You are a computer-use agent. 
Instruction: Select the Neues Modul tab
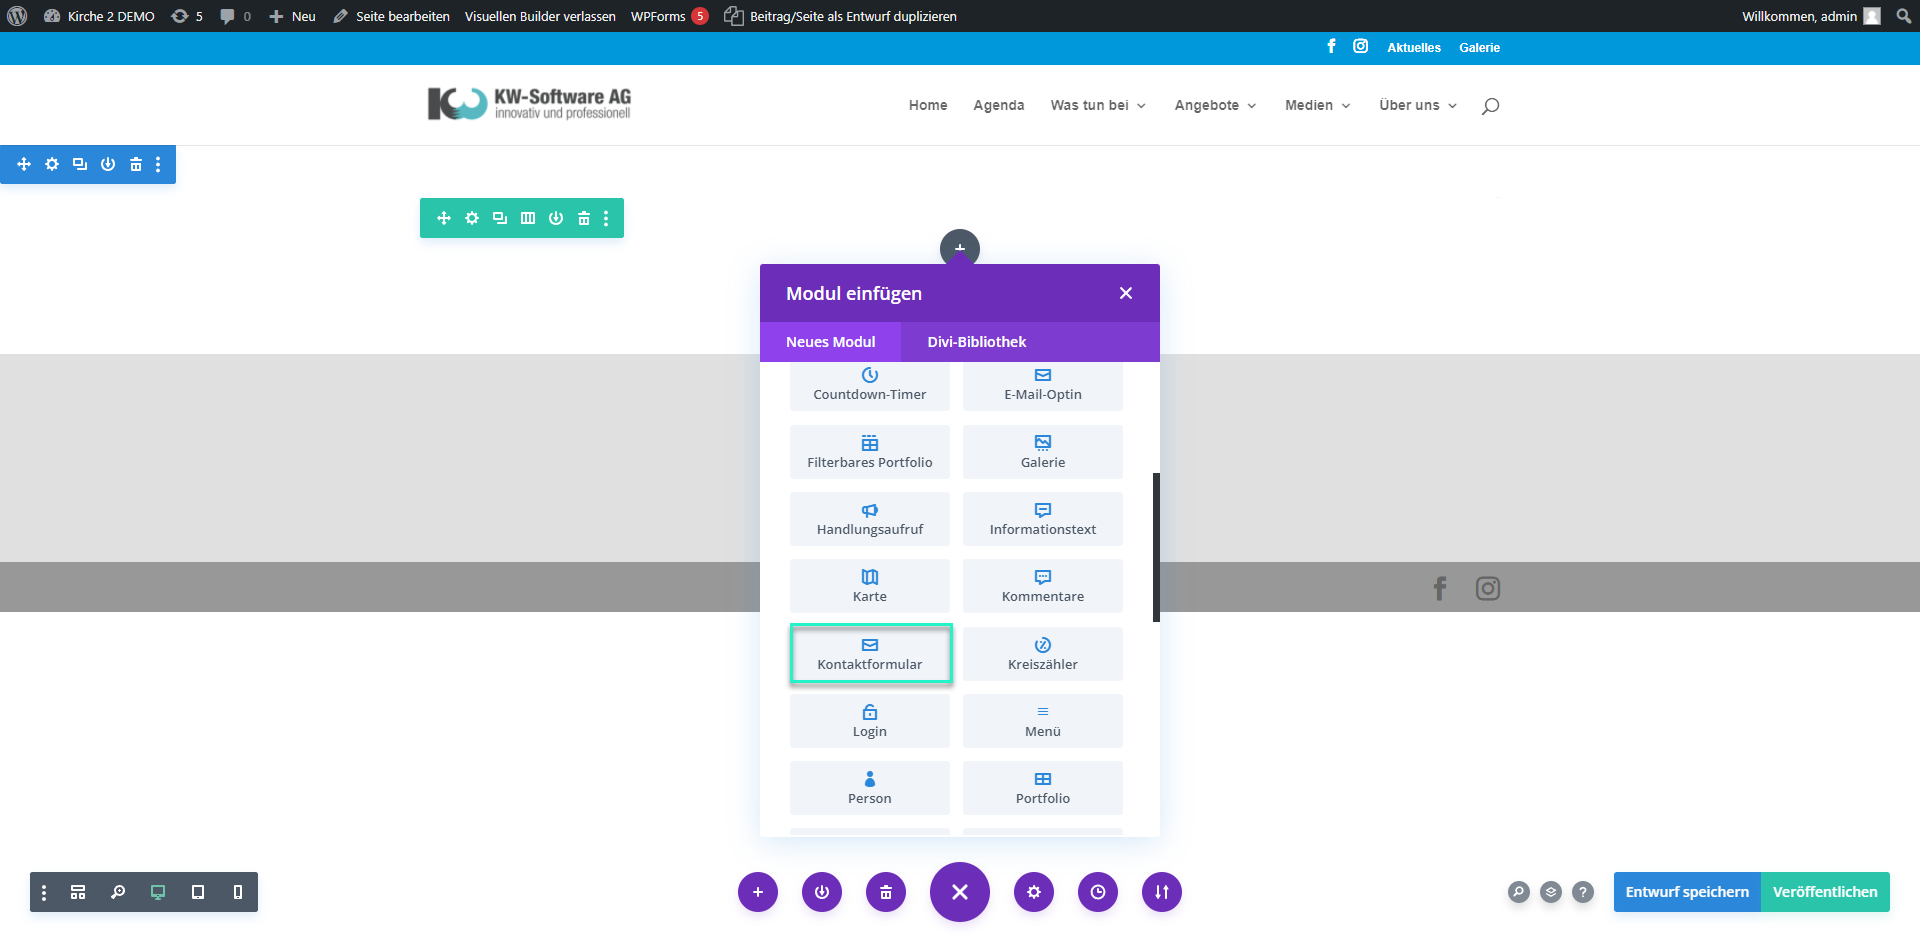[x=830, y=342]
